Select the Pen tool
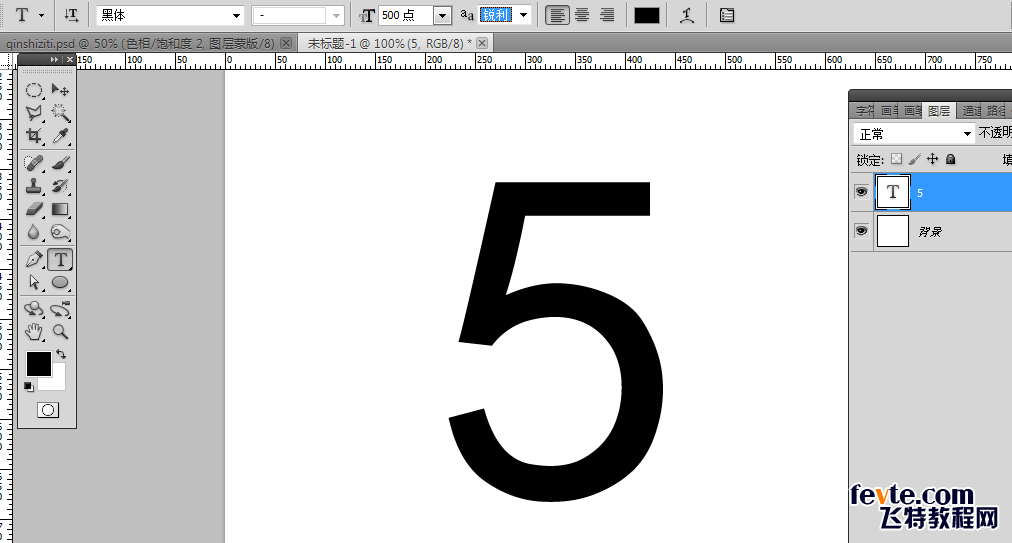This screenshot has height=543, width=1012. pyautogui.click(x=34, y=260)
